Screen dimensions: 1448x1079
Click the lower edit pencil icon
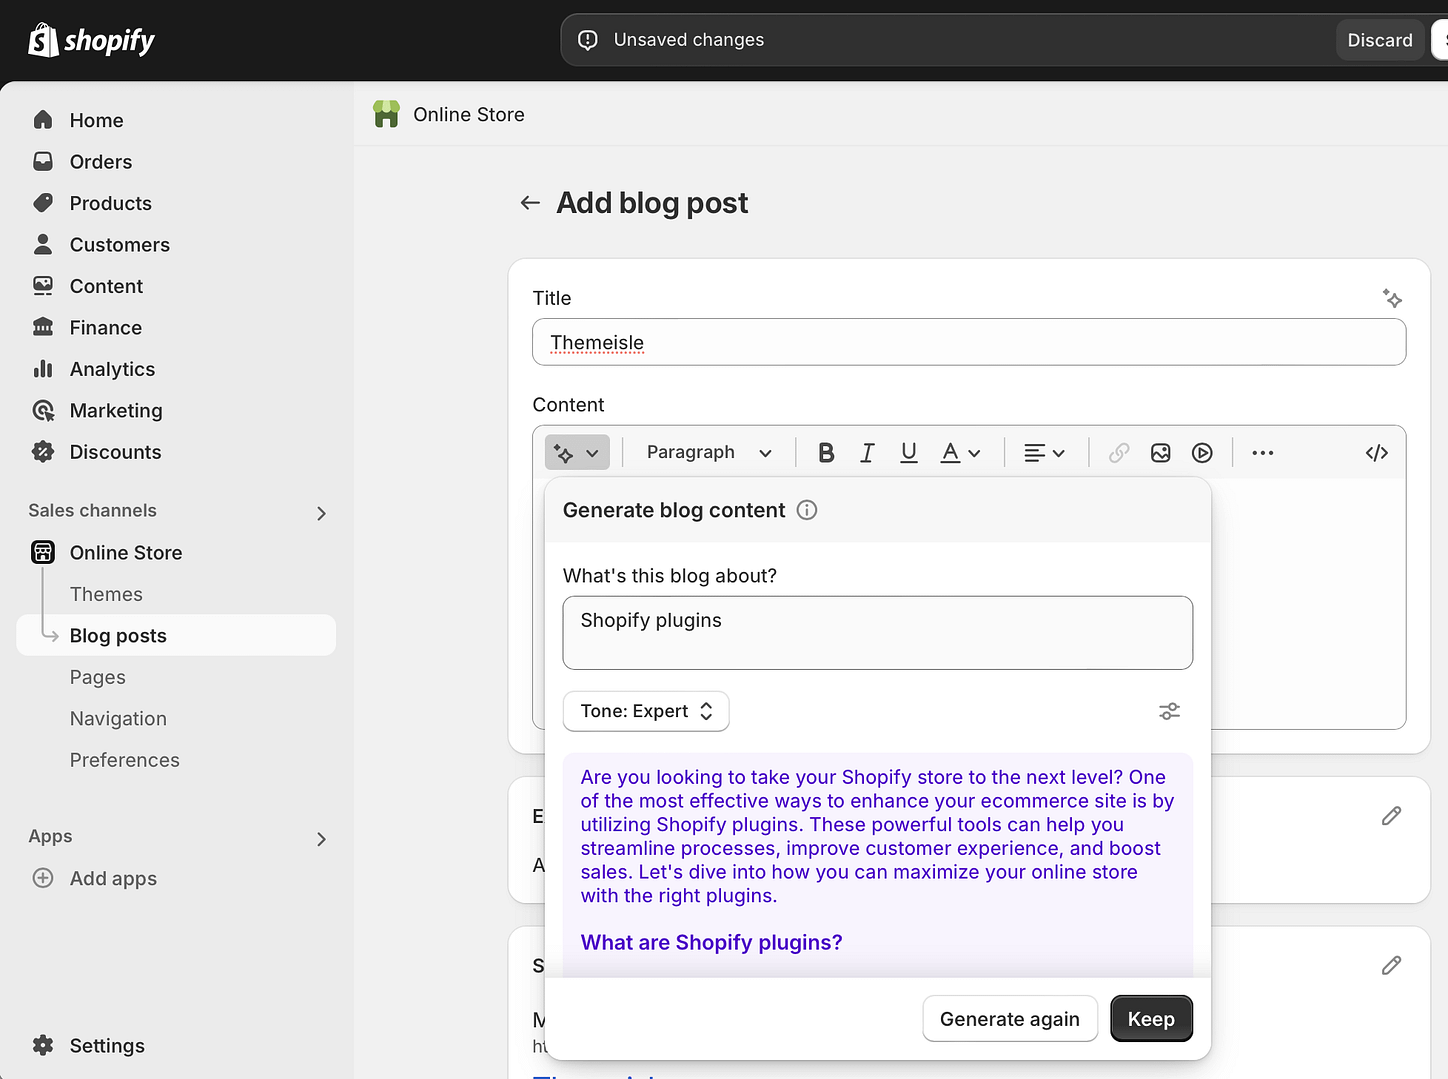(1391, 965)
